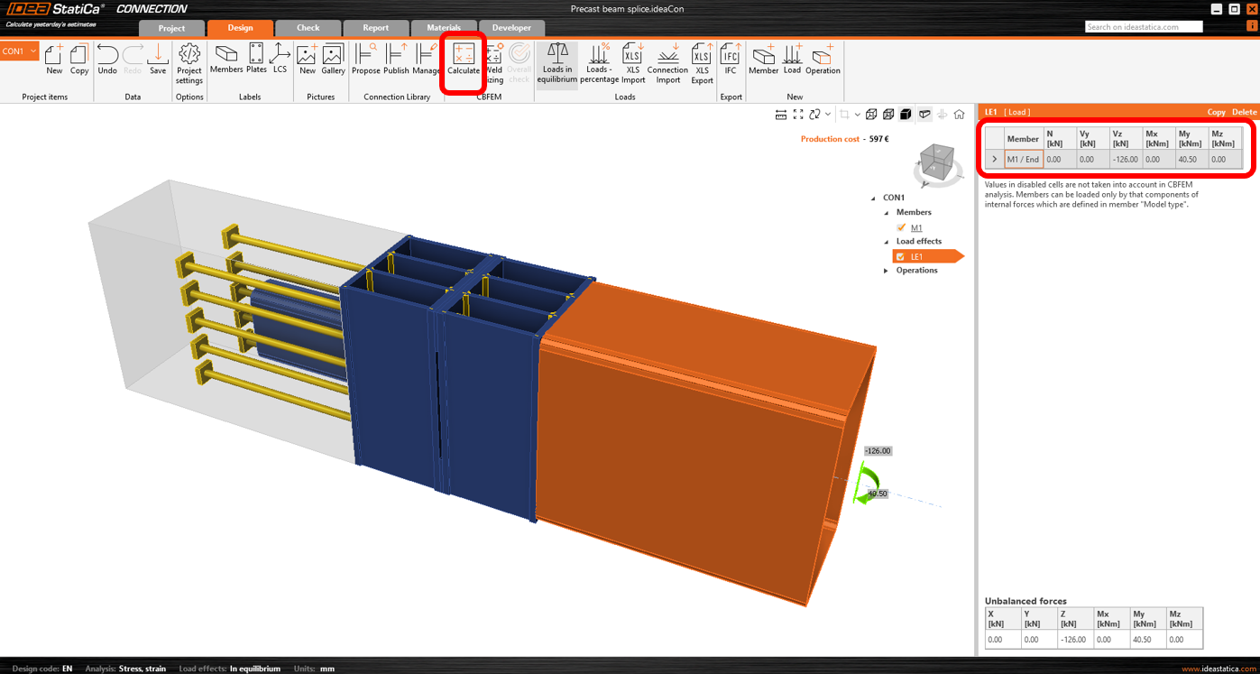The height and width of the screenshot is (674, 1260).
Task: Click Delete in the LE1 panel header
Action: [x=1244, y=112]
